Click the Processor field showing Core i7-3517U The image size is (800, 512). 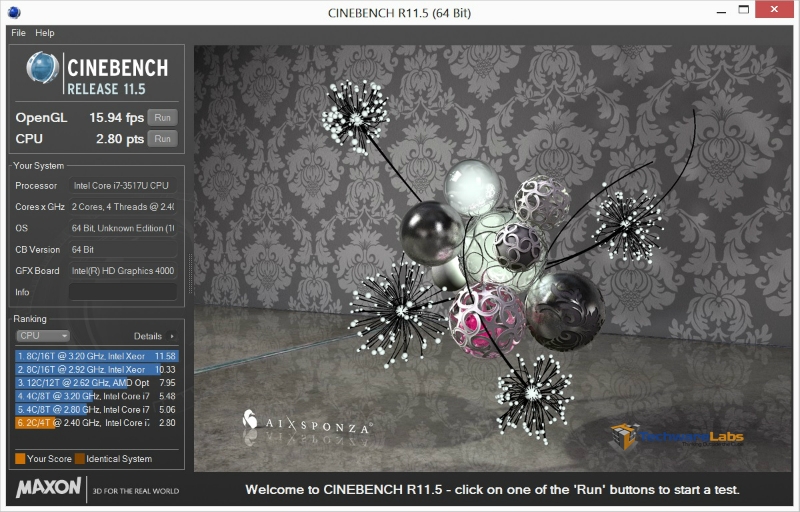tap(122, 186)
